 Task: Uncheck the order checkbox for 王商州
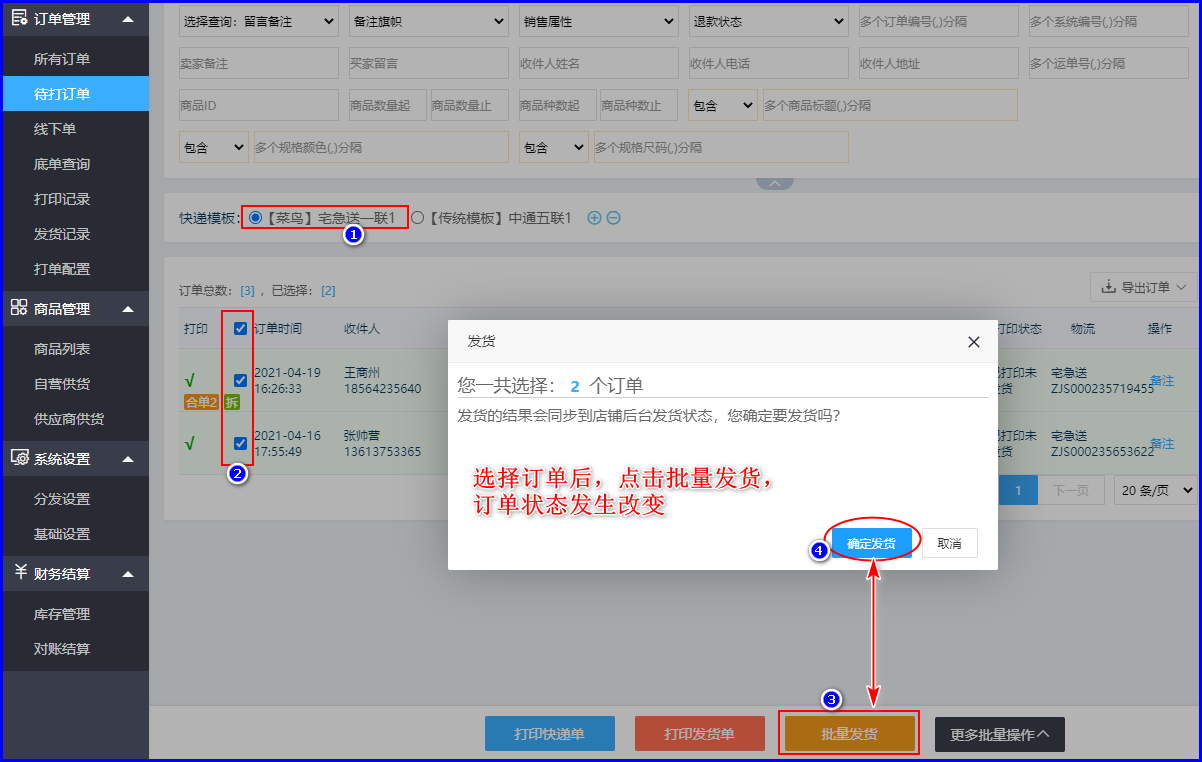click(x=240, y=380)
